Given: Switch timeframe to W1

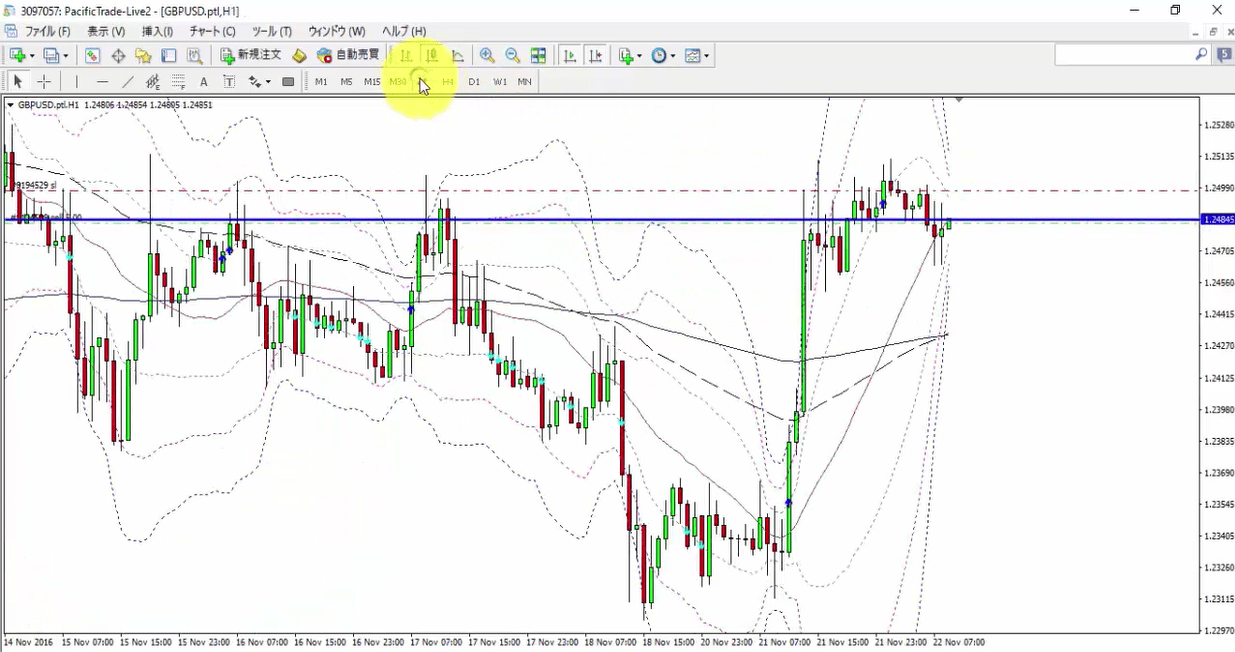Looking at the screenshot, I should (x=499, y=82).
